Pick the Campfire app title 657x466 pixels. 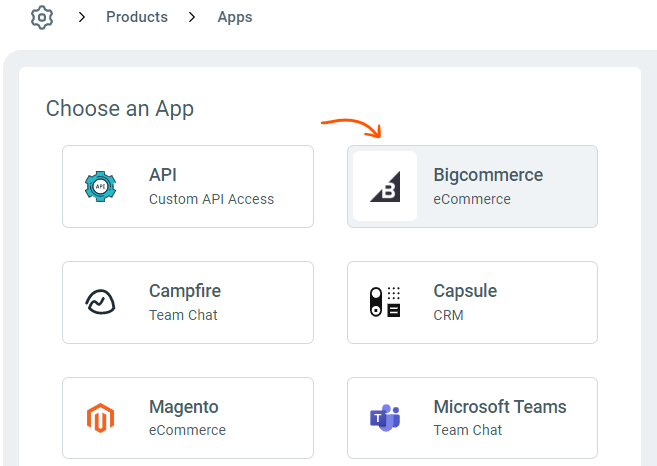click(x=185, y=291)
